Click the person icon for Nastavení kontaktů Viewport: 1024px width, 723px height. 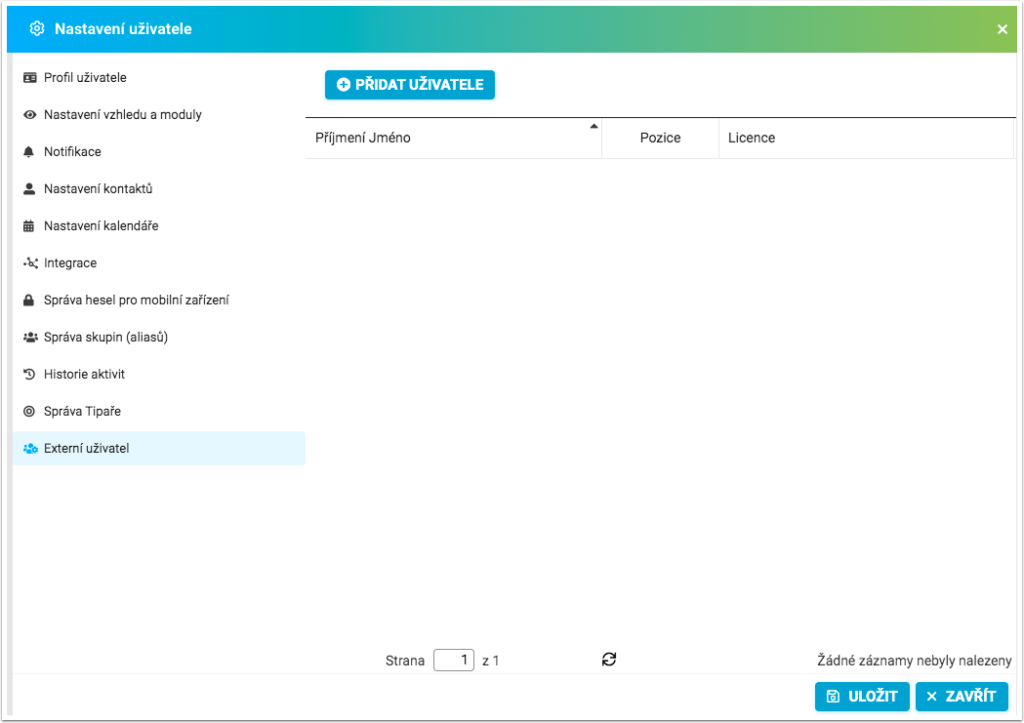pyautogui.click(x=29, y=189)
